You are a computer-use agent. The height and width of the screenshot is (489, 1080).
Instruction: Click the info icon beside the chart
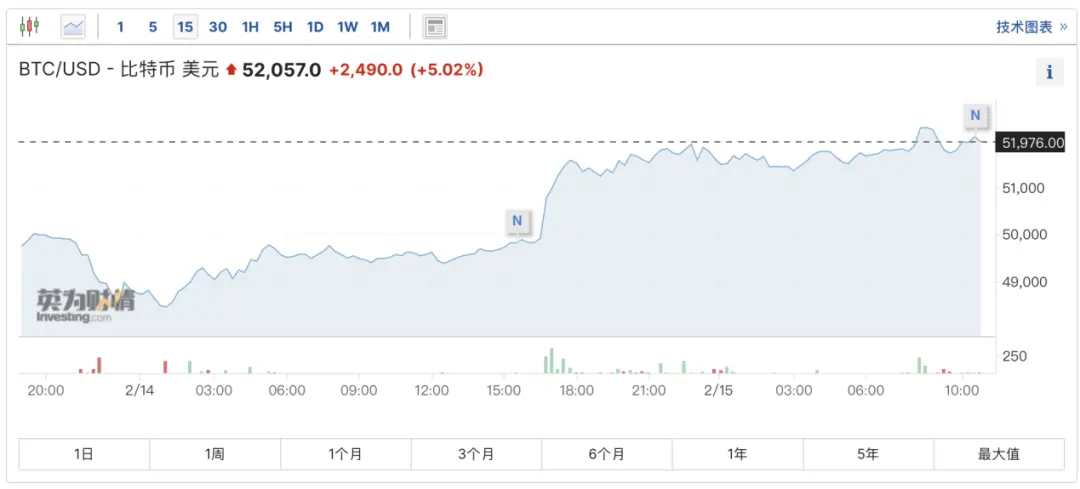(1049, 72)
